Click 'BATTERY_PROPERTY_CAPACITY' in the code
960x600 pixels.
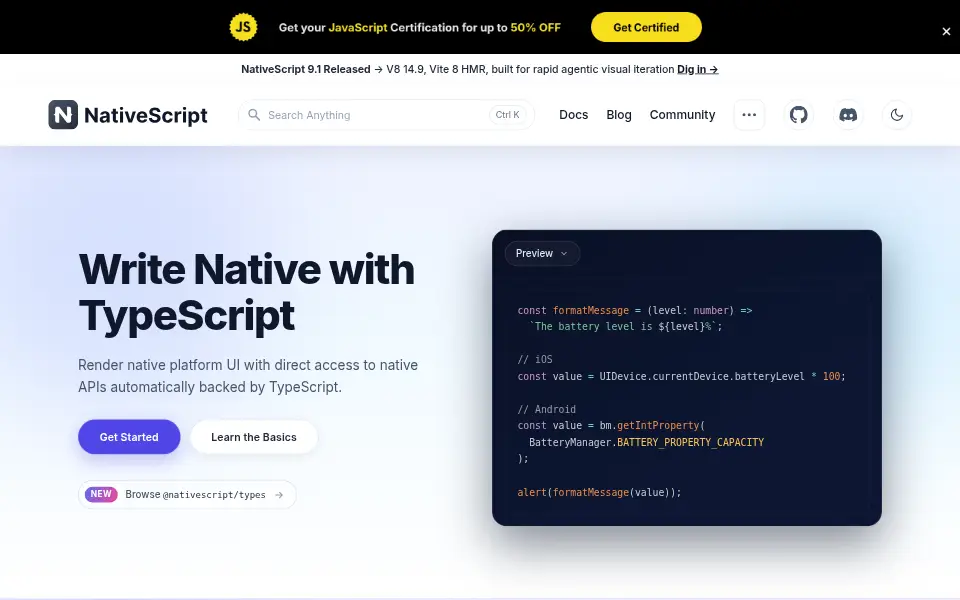point(690,442)
